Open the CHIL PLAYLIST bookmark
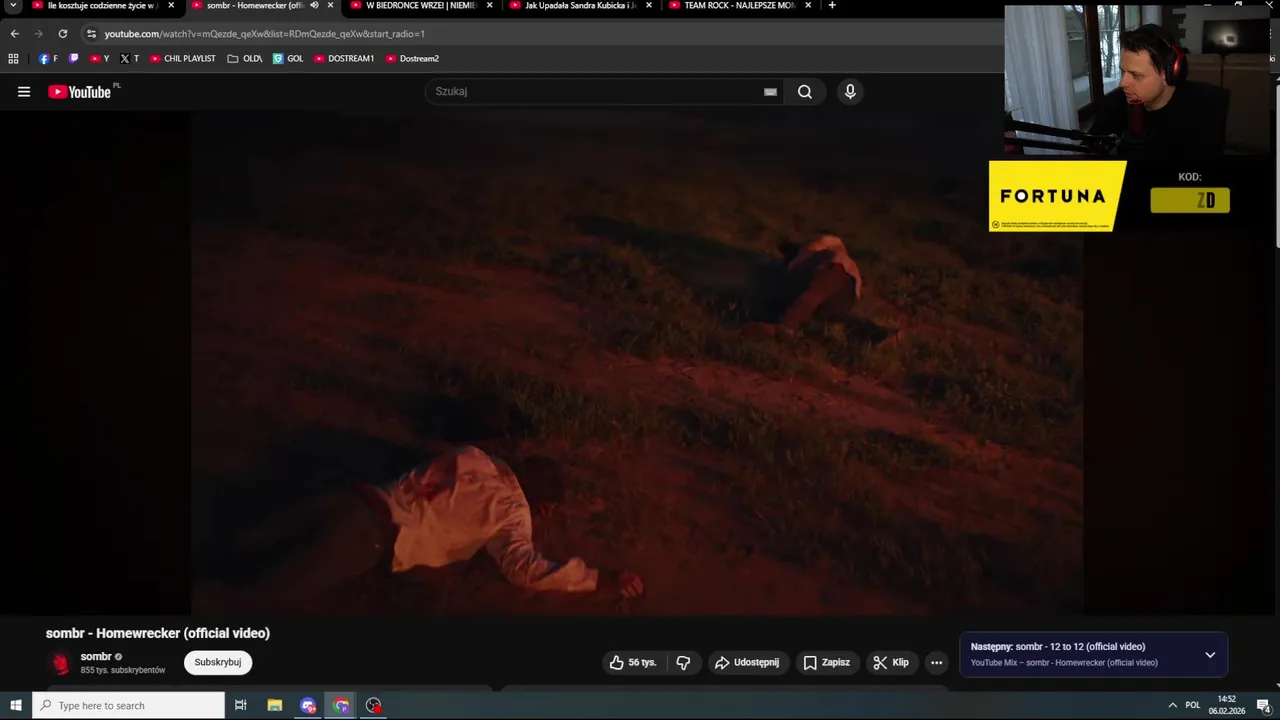The image size is (1280, 720). pyautogui.click(x=183, y=58)
